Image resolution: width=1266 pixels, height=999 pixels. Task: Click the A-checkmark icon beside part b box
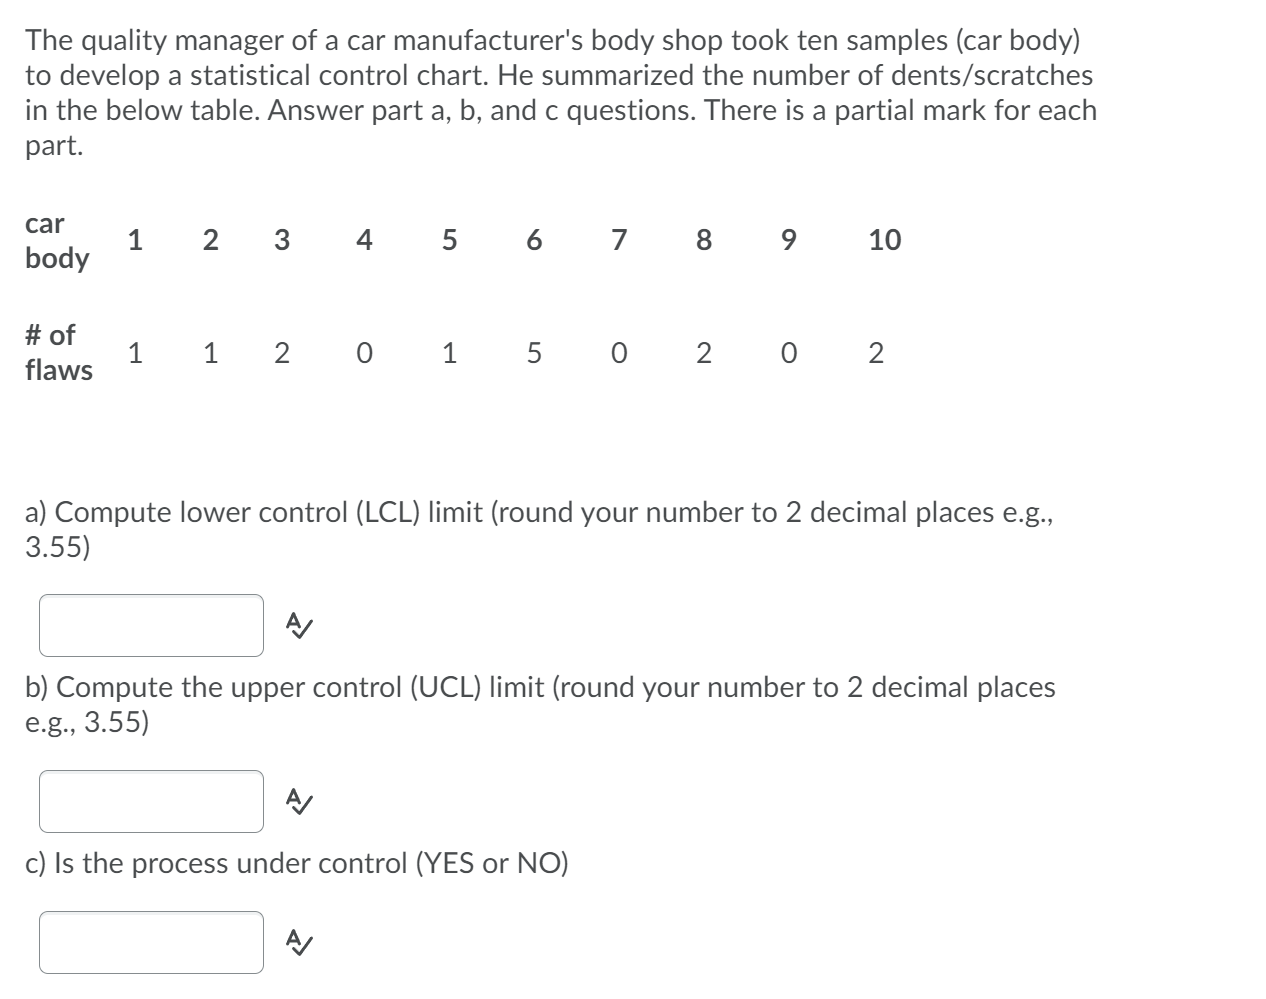coord(298,803)
